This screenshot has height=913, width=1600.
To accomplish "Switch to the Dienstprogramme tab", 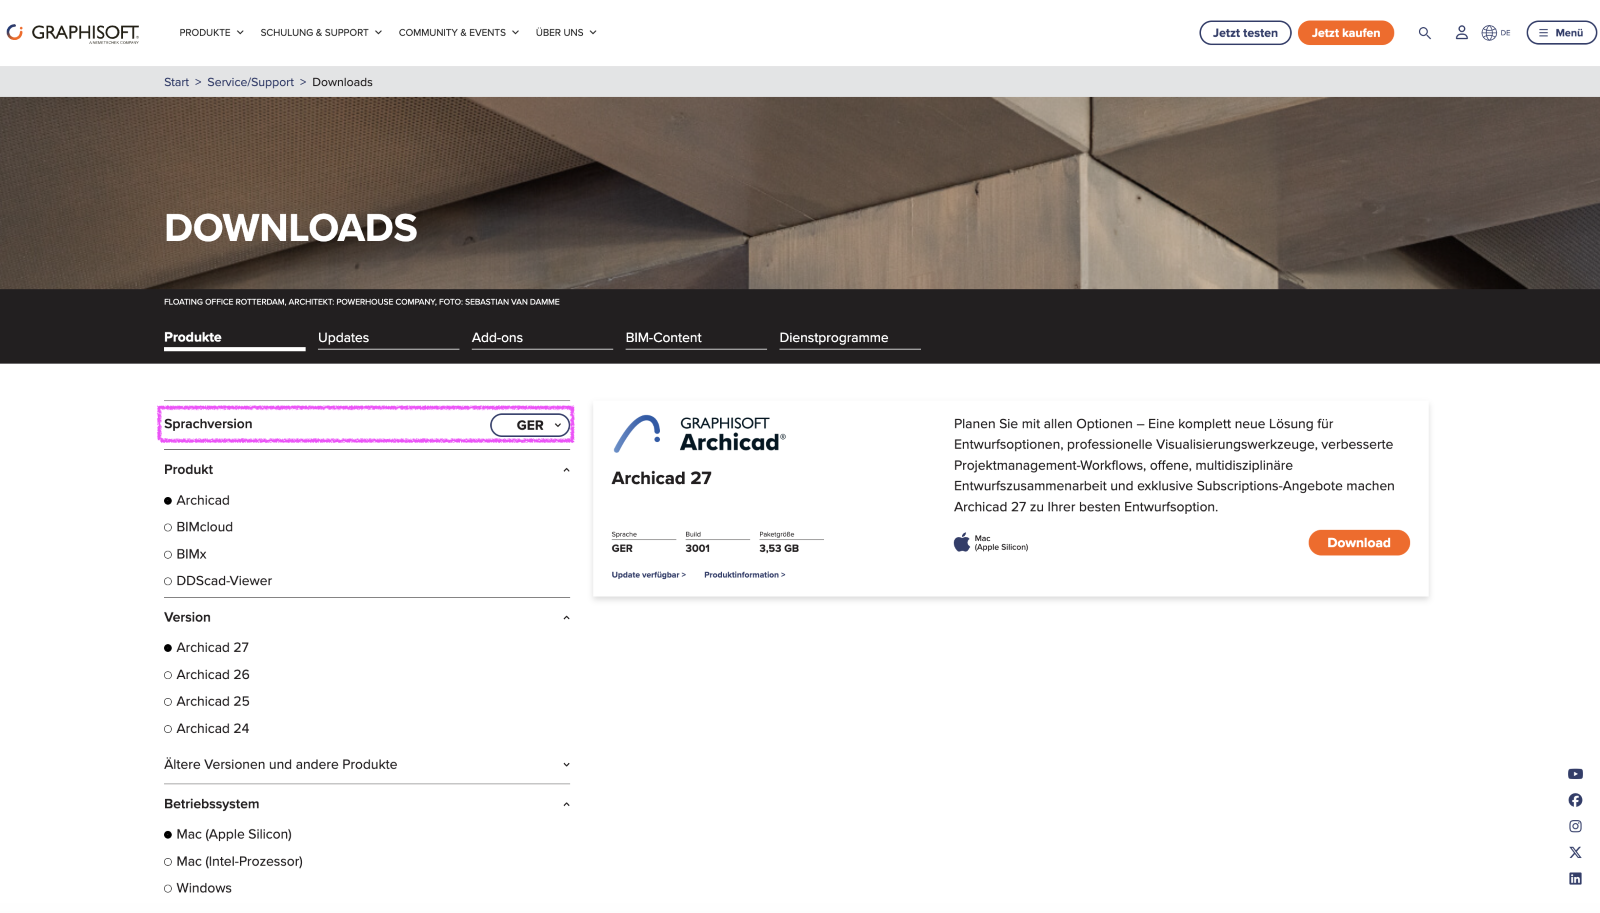I will pyautogui.click(x=850, y=338).
